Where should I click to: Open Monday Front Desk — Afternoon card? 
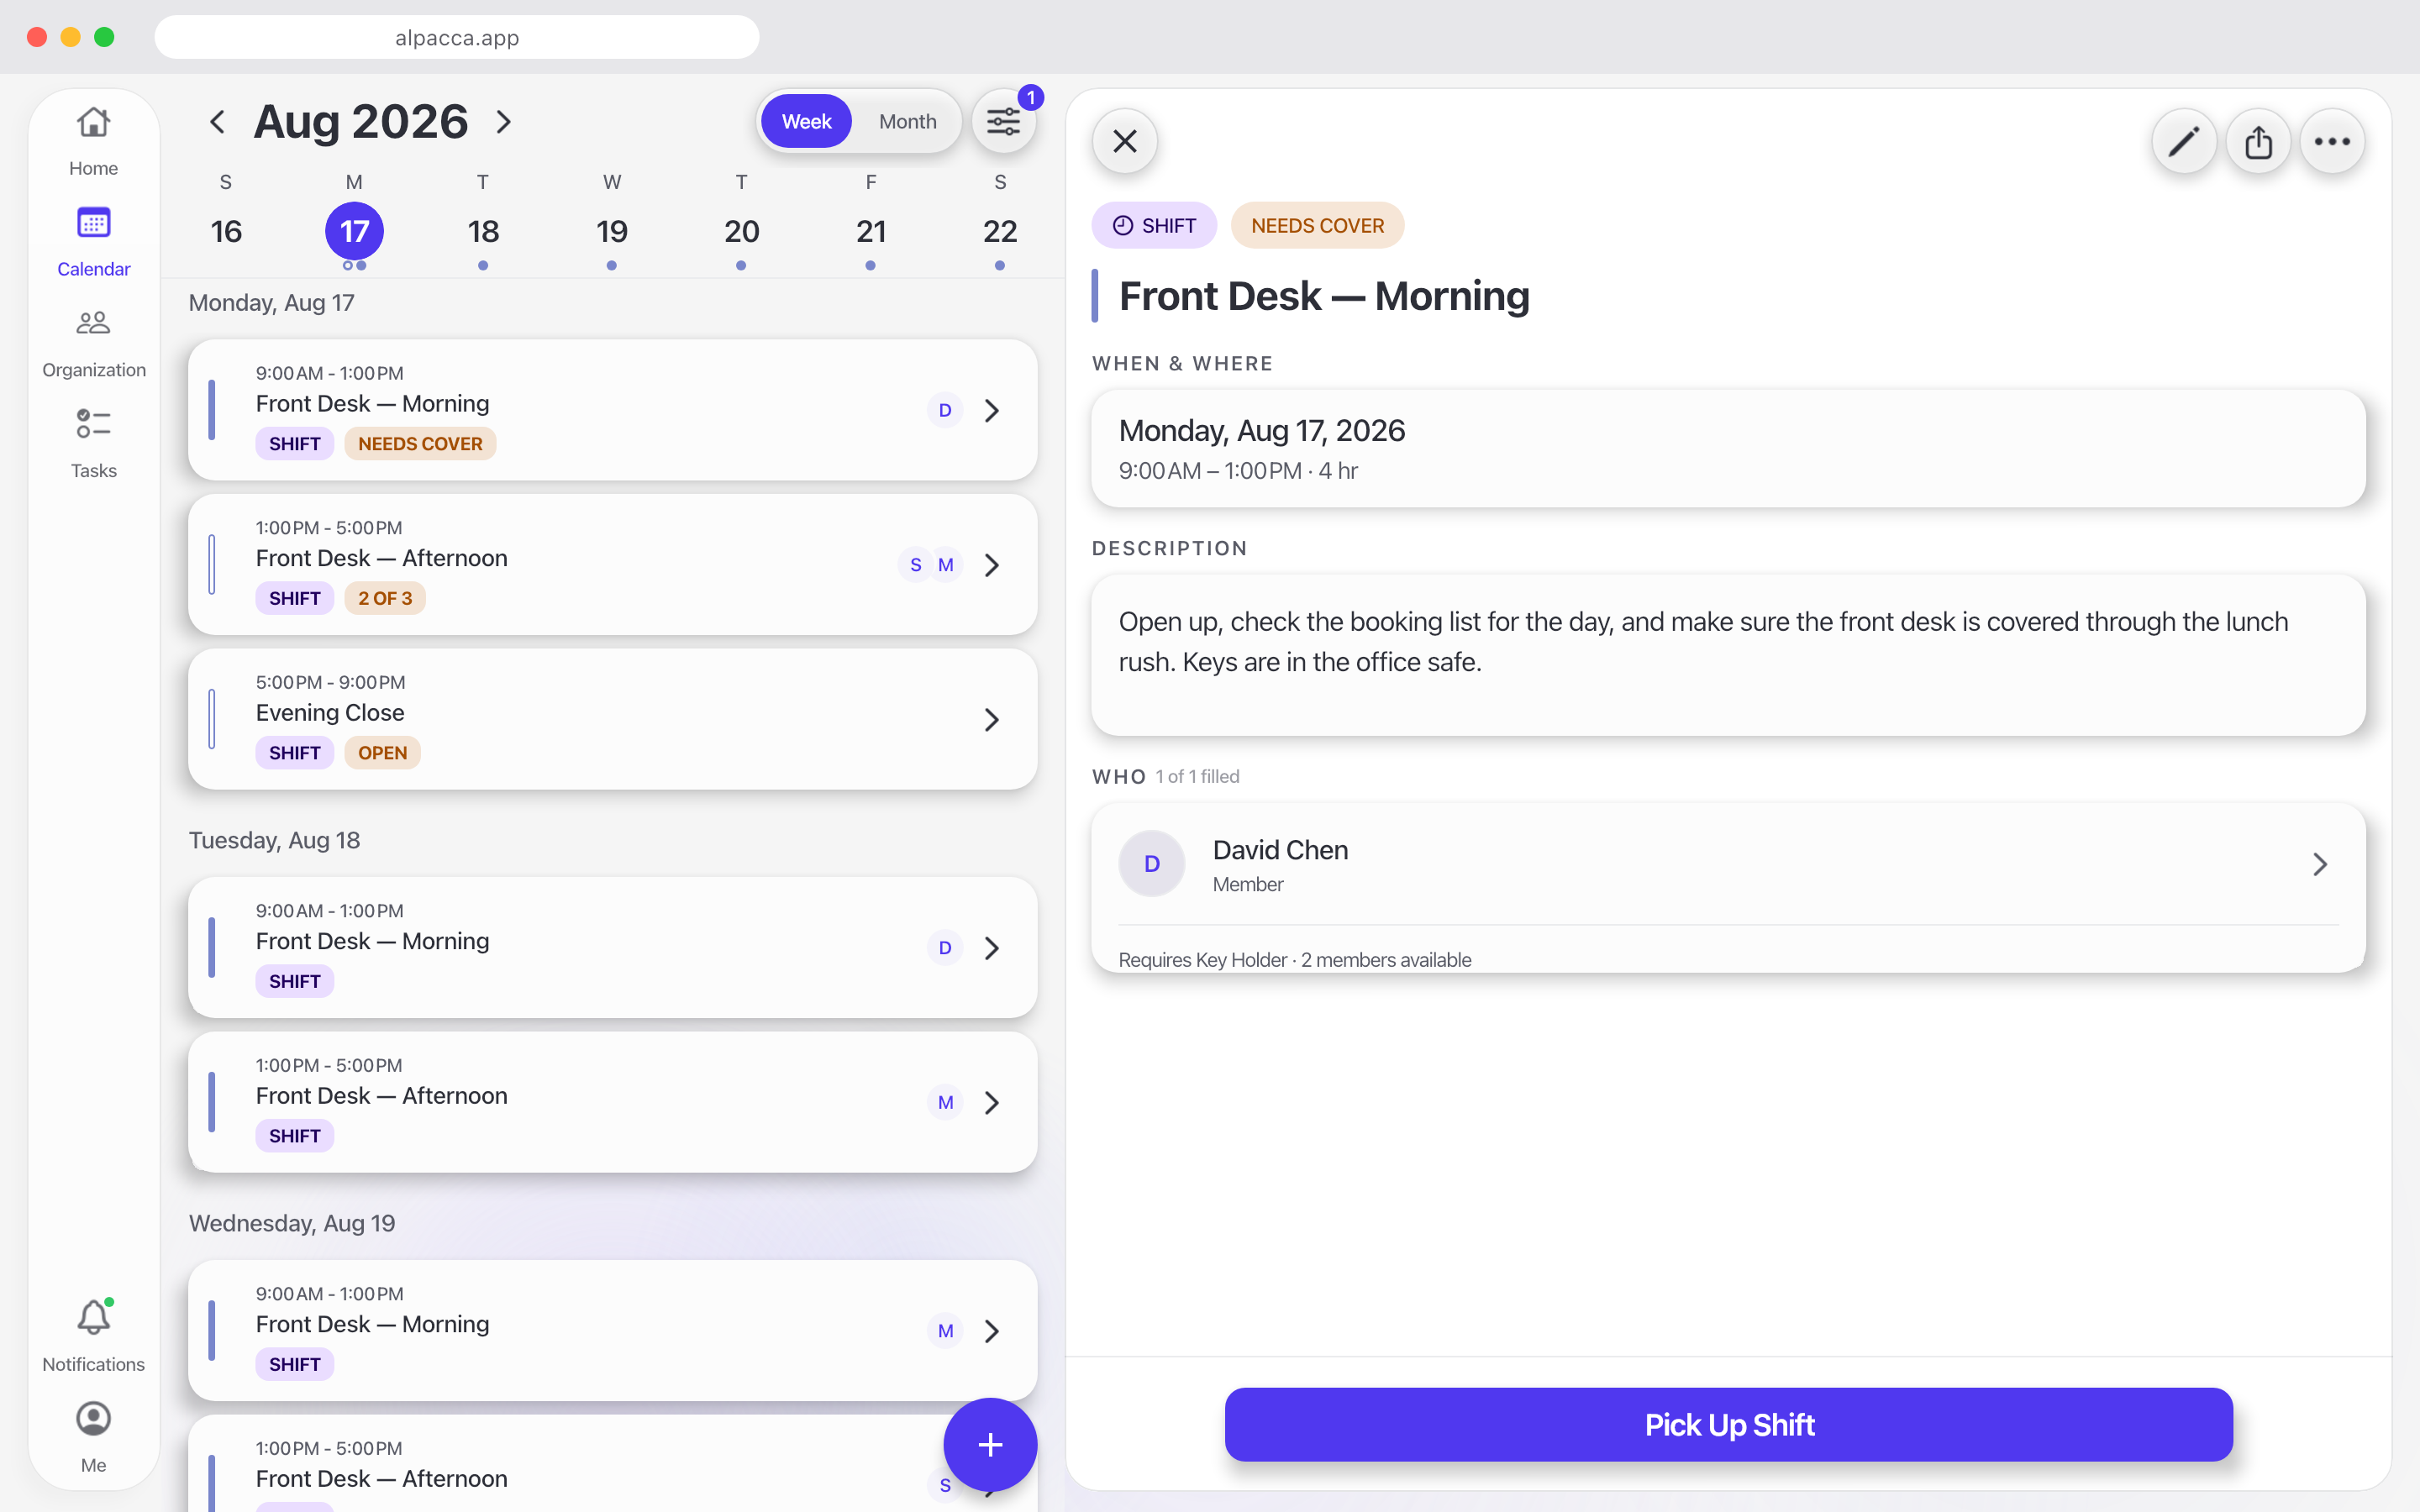pyautogui.click(x=612, y=565)
